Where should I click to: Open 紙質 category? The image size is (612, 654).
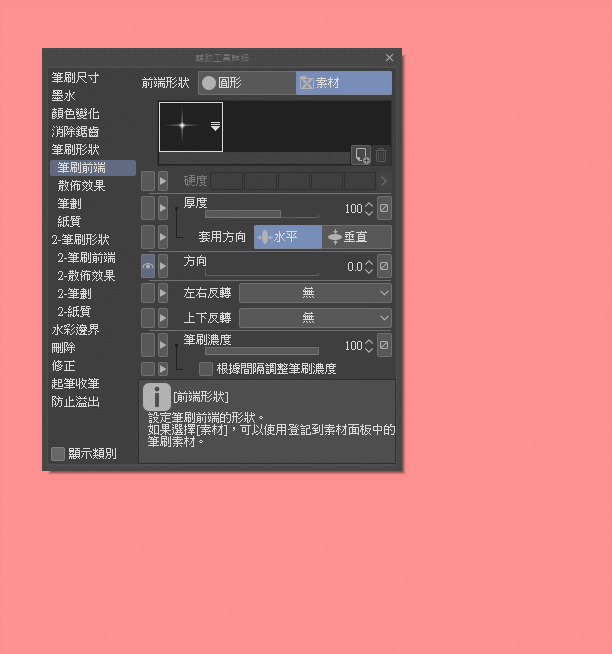pyautogui.click(x=69, y=221)
